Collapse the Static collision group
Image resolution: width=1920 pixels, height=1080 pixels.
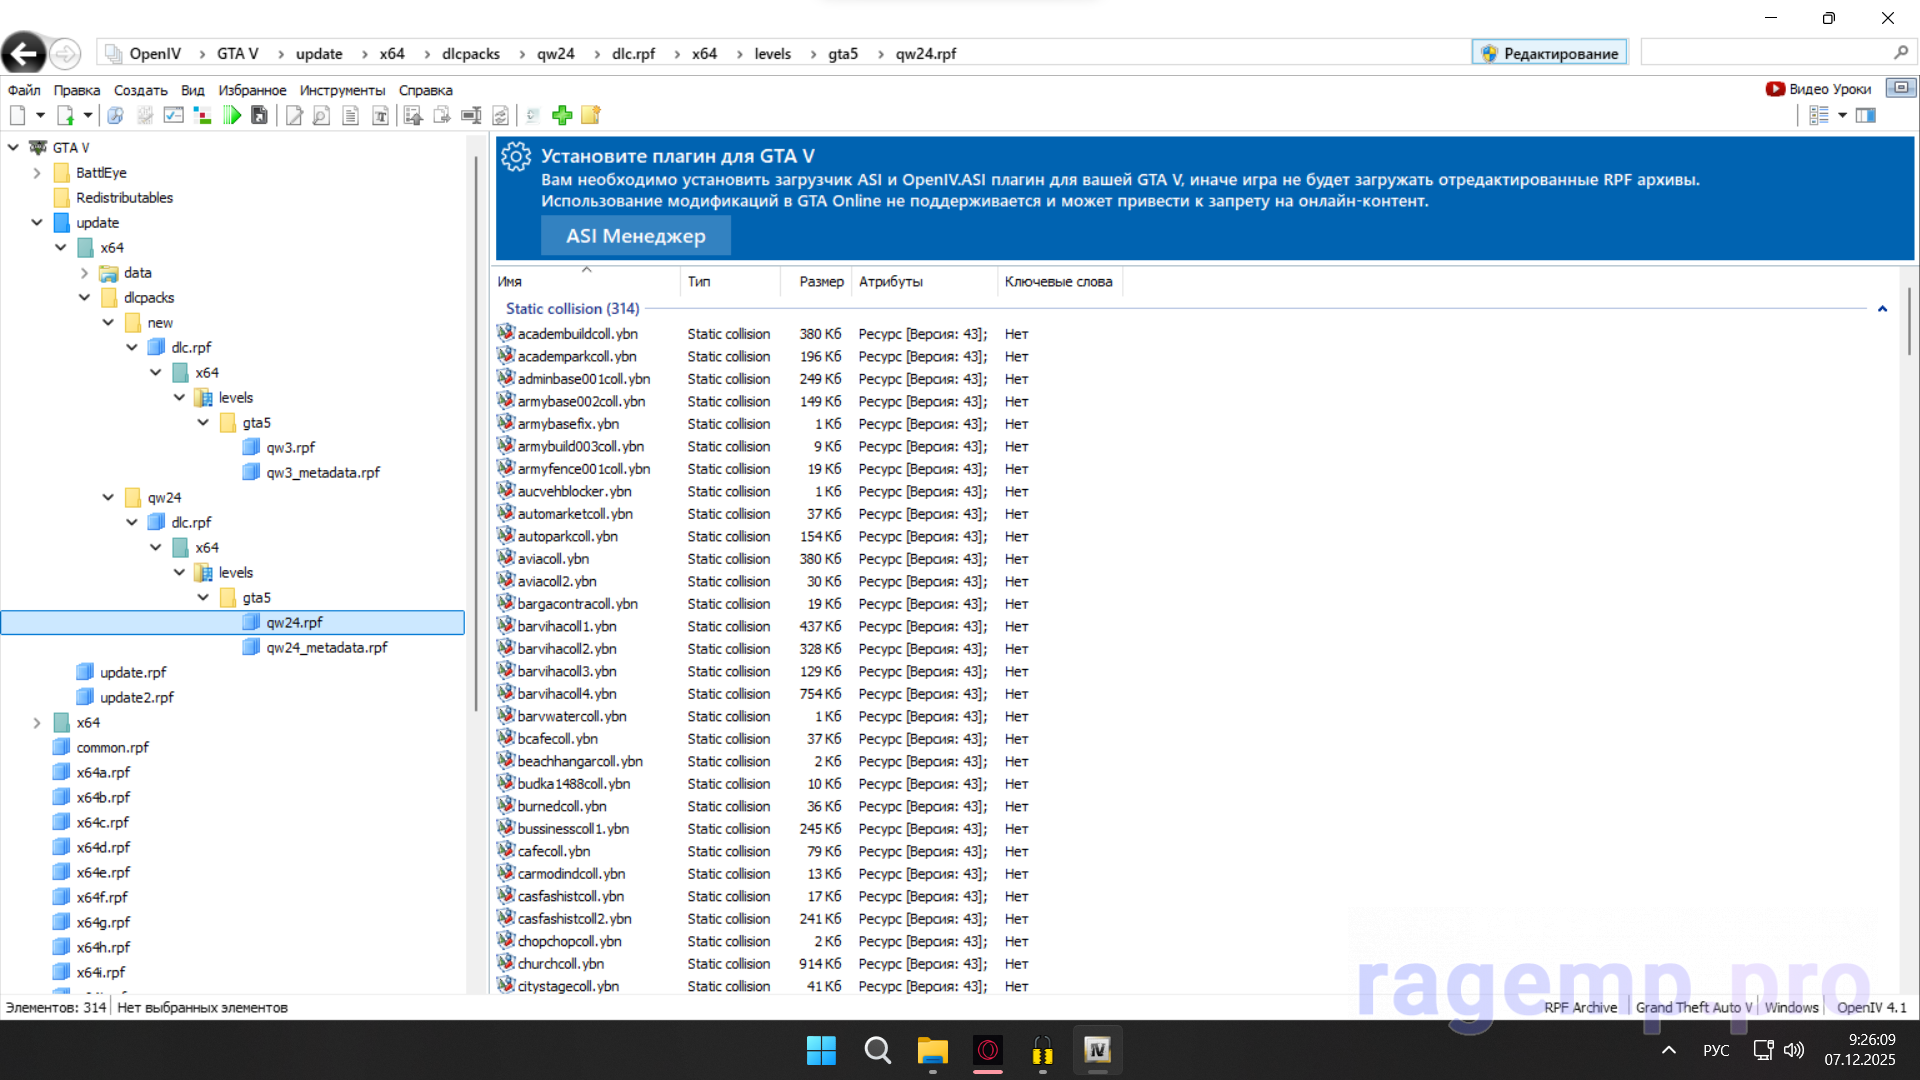[x=1882, y=309]
